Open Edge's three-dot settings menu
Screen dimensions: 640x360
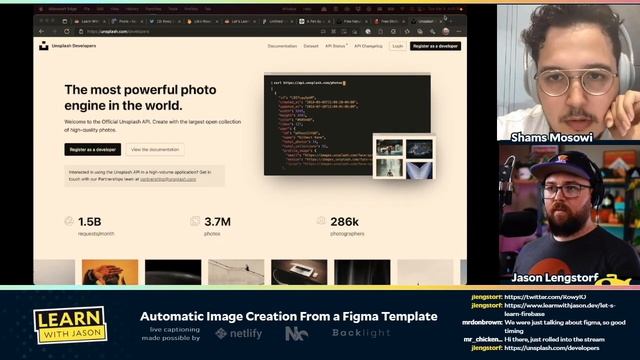[459, 31]
